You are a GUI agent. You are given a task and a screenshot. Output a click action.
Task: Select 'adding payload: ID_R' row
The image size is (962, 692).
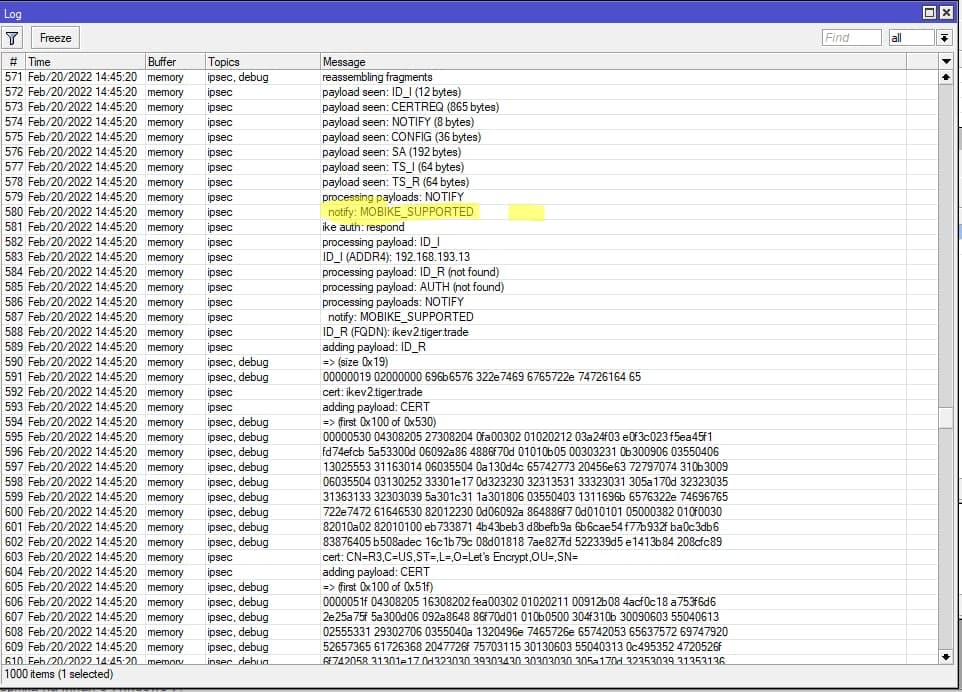point(470,347)
